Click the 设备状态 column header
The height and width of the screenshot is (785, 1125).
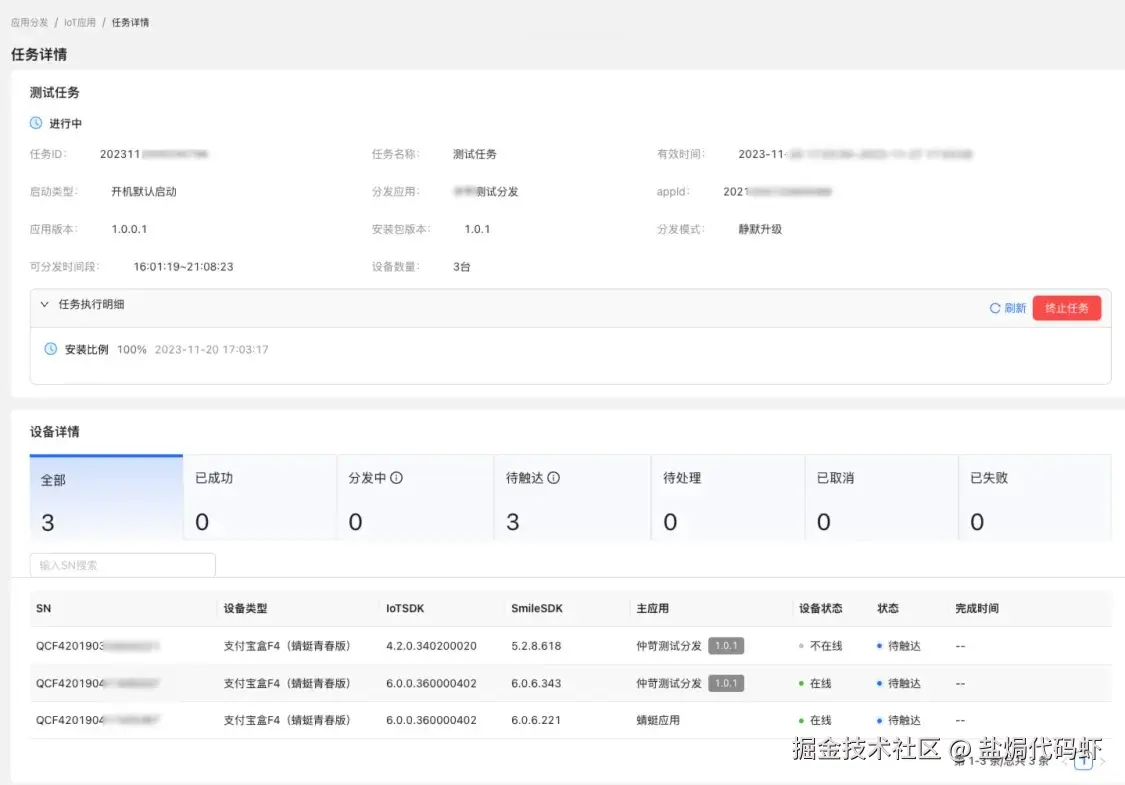(821, 608)
